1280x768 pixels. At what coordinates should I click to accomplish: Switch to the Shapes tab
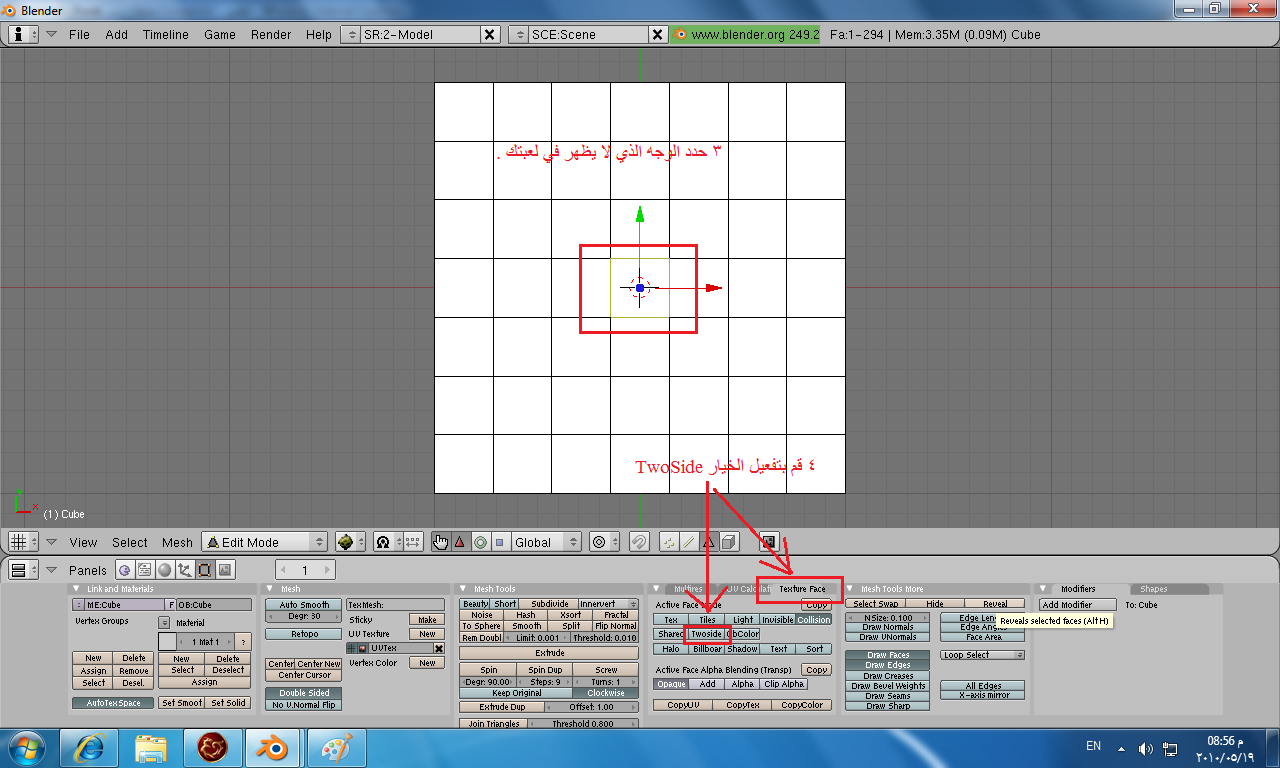coord(1154,589)
